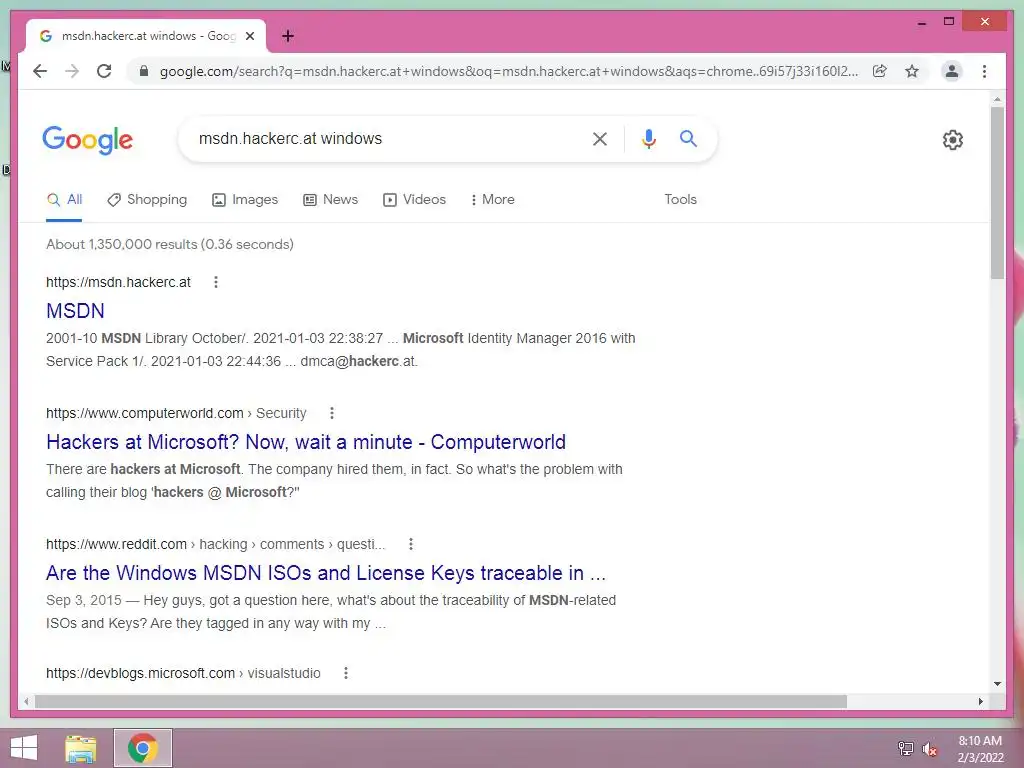The height and width of the screenshot is (768, 1024).
Task: Click the vertical scrollbar thumb
Action: 997,193
